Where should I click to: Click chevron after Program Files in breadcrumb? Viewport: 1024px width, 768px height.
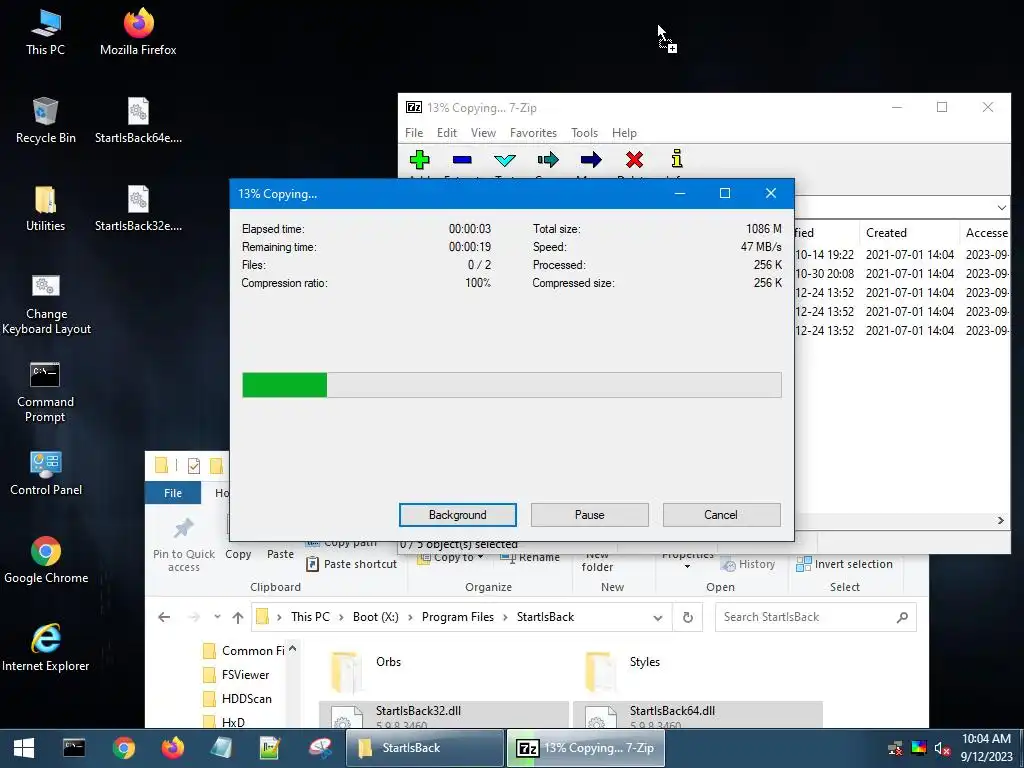pos(505,617)
